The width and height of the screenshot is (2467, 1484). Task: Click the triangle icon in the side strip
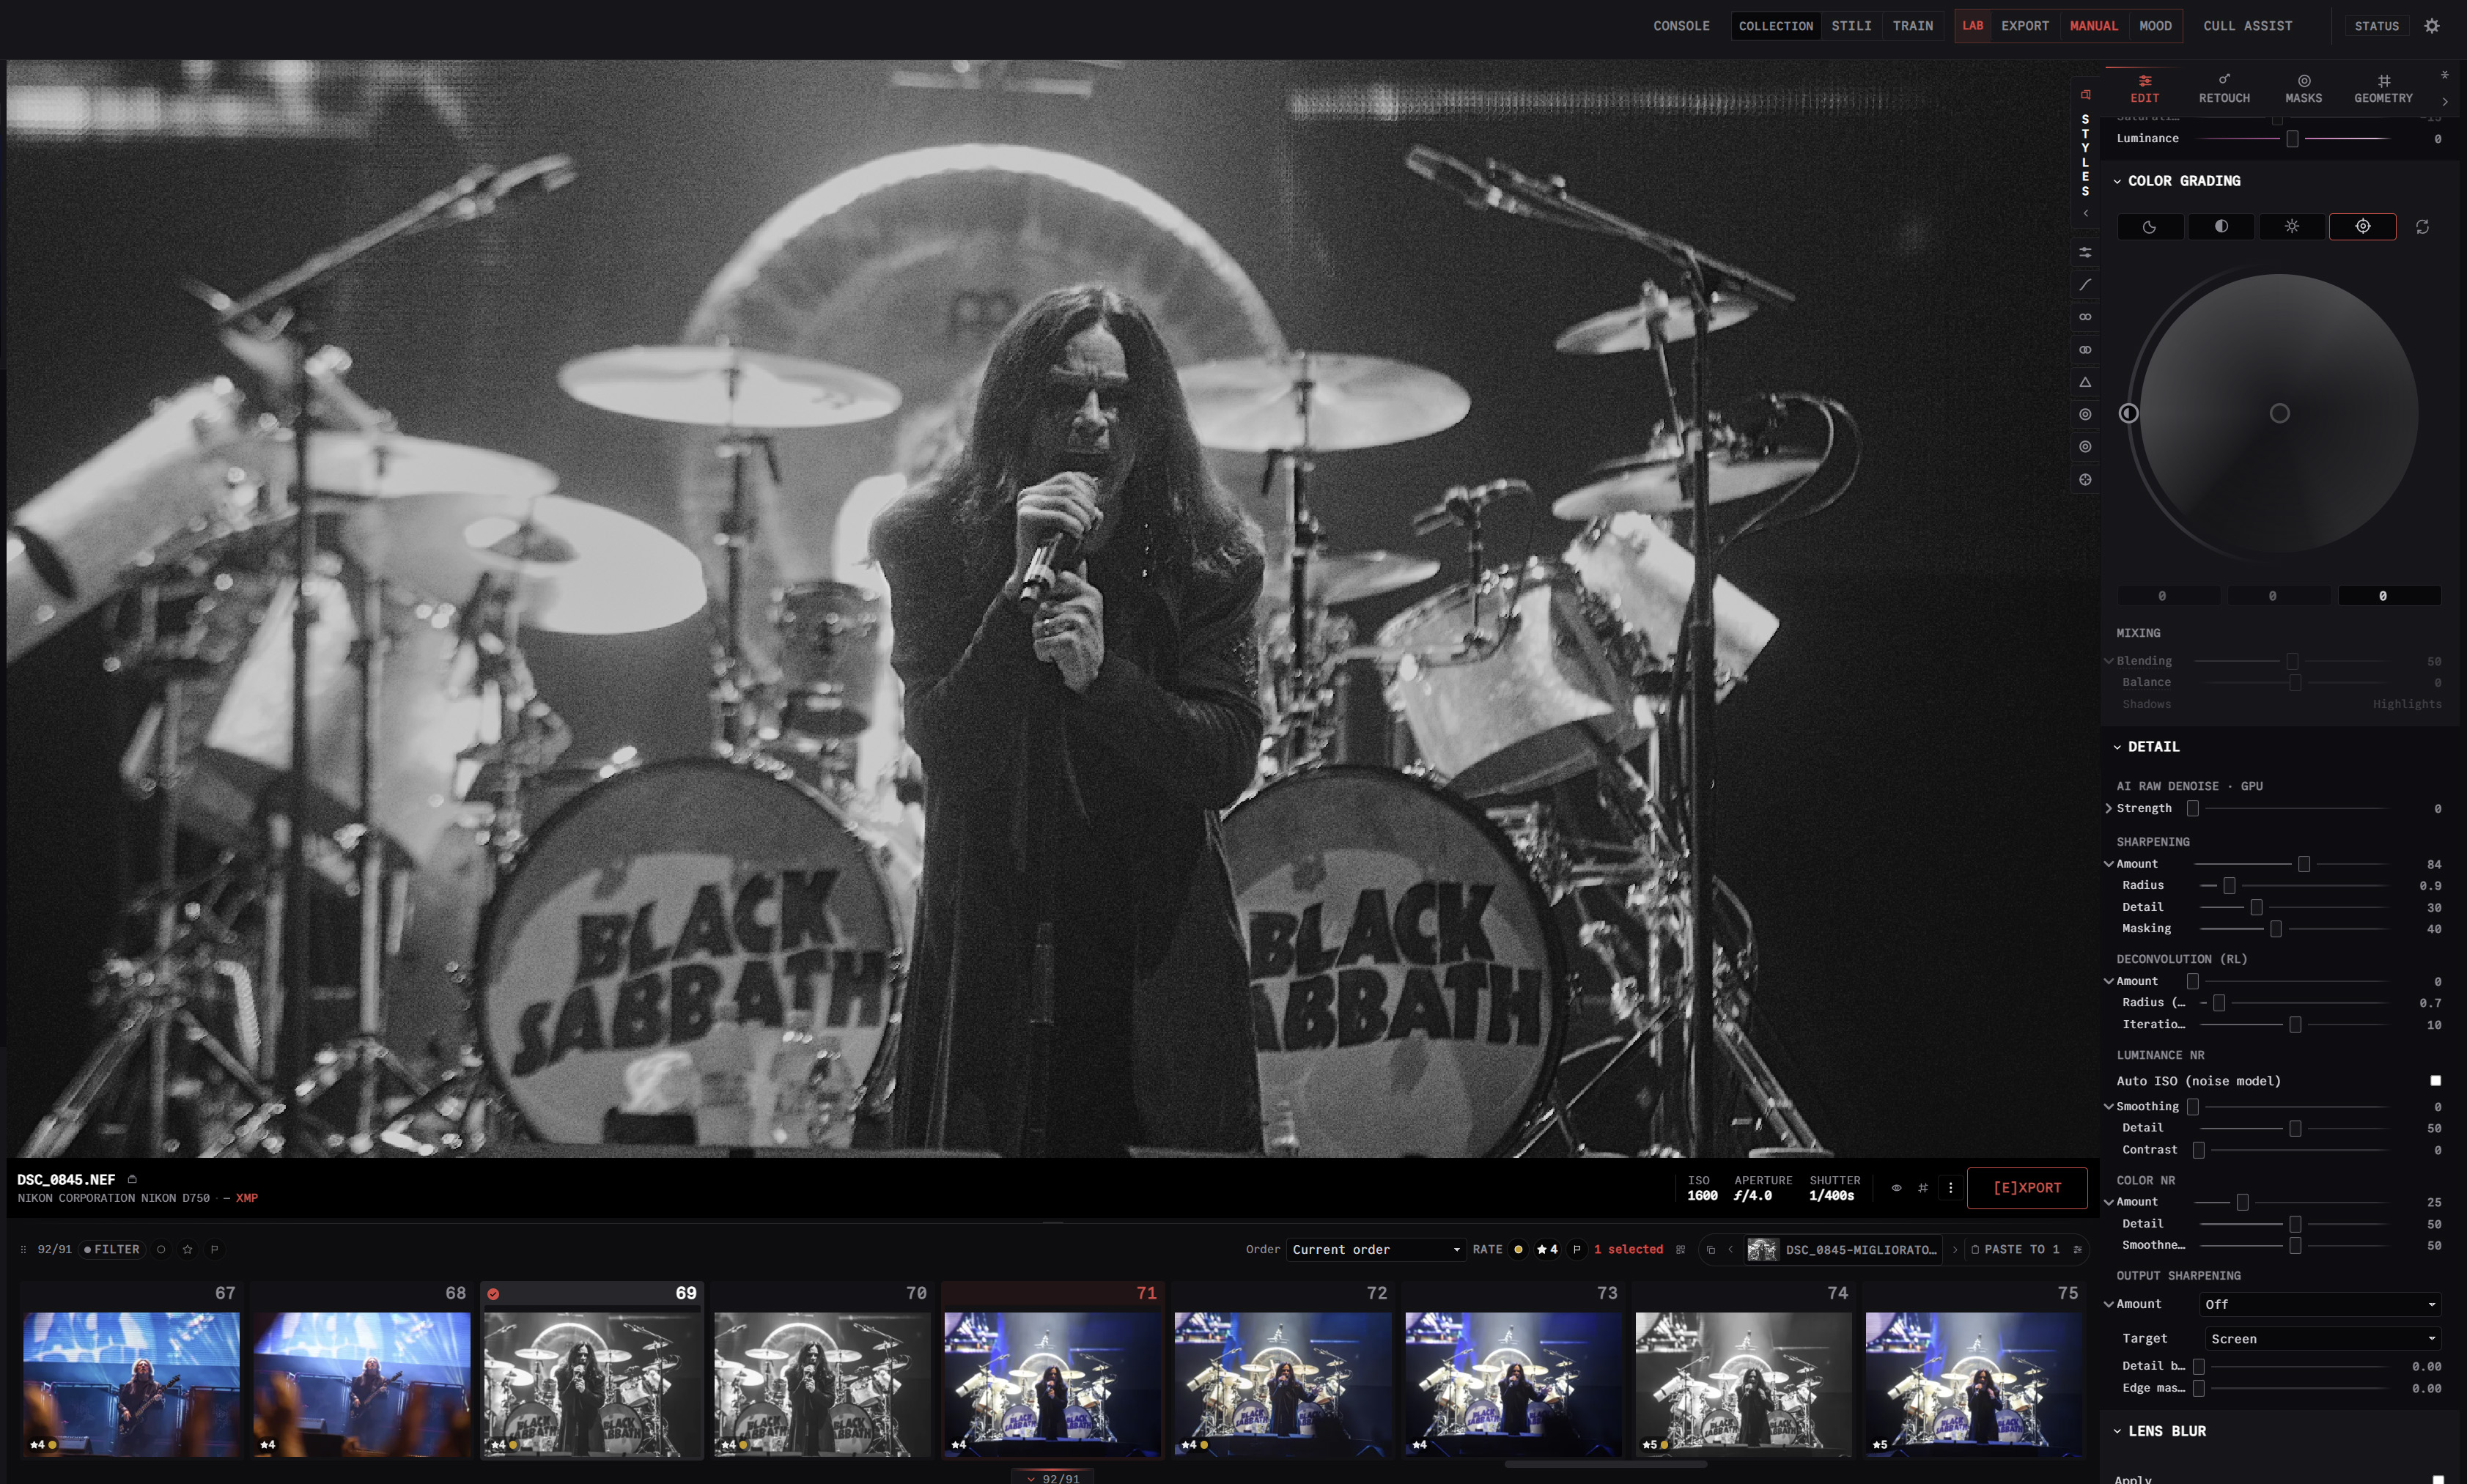2085,382
